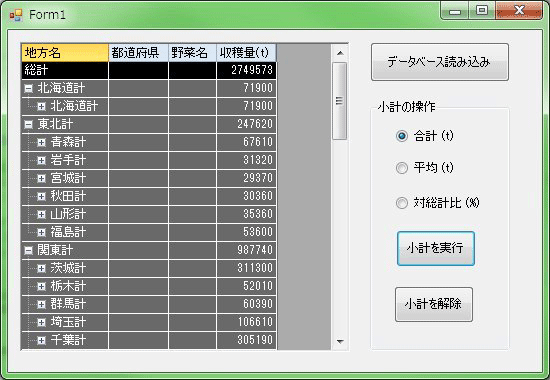Maximize the Form1 window
550x380 pixels.
point(482,11)
